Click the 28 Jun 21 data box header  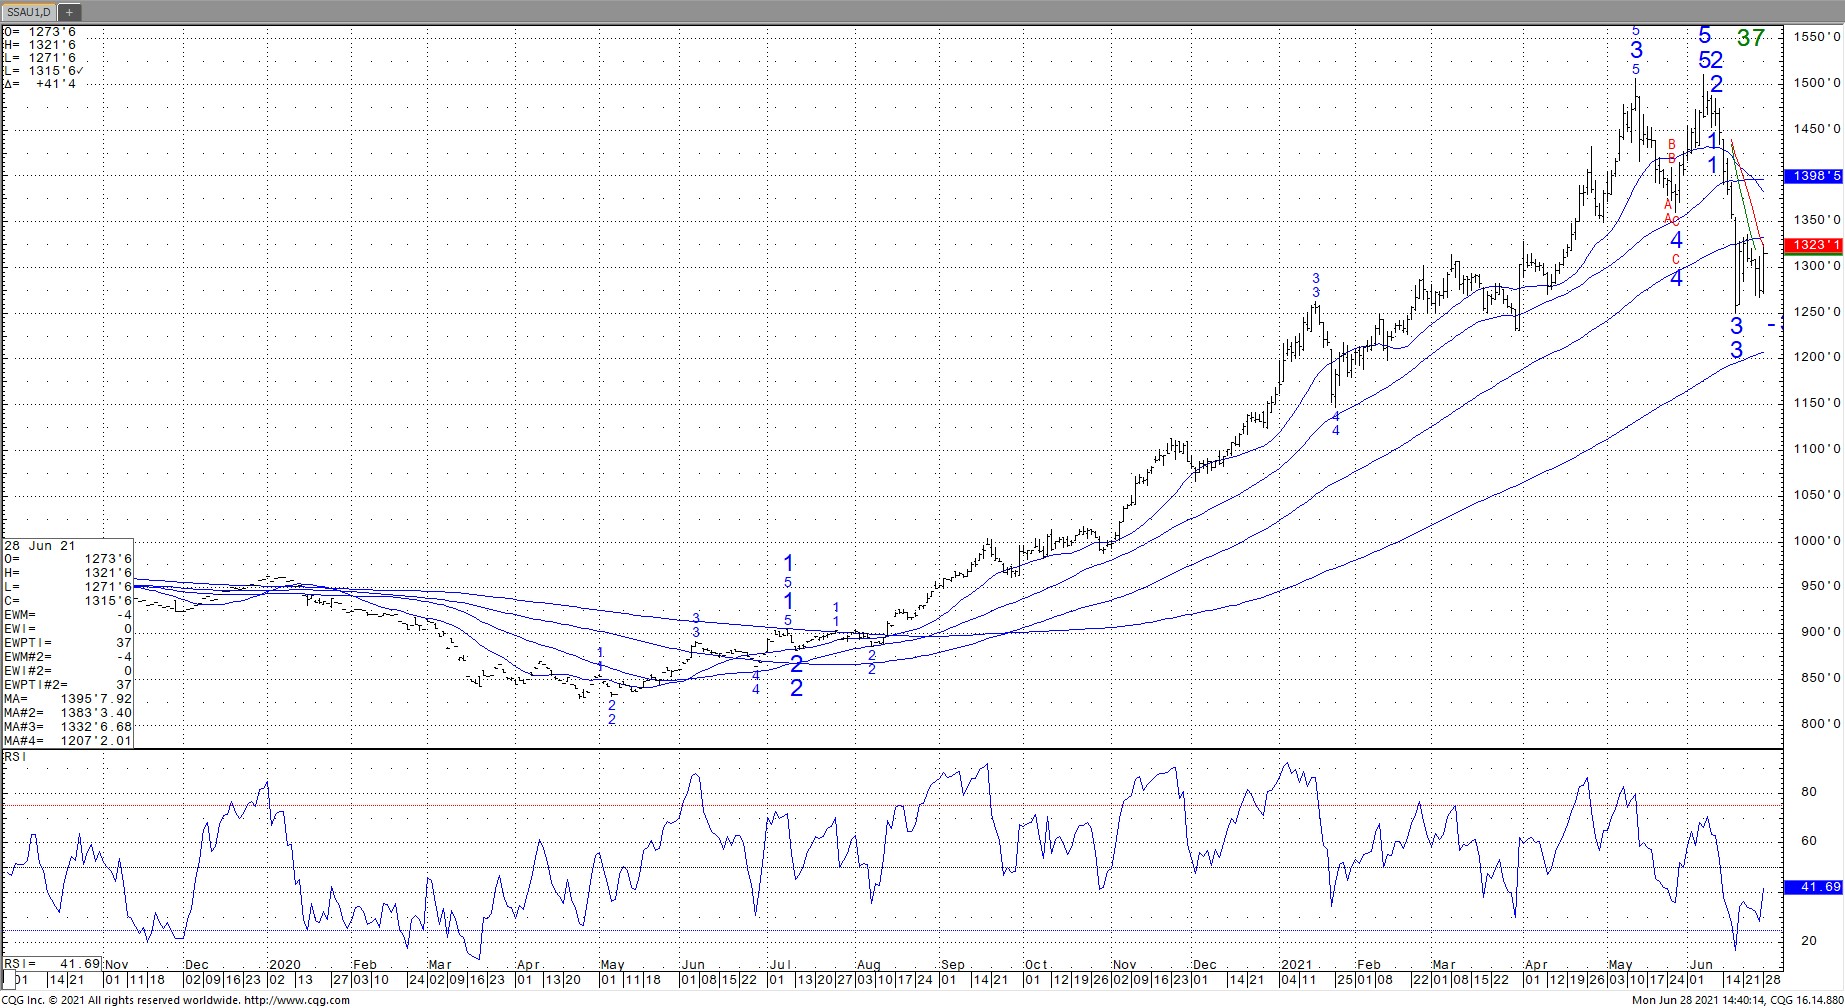tap(39, 545)
